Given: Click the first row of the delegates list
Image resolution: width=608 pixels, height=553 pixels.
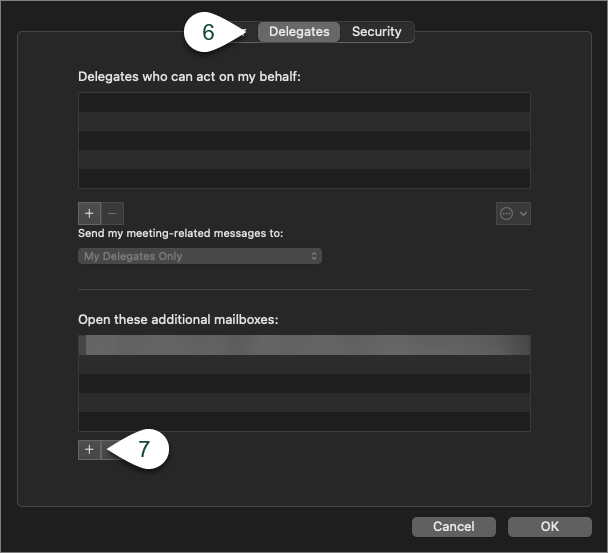Looking at the screenshot, I should (304, 103).
